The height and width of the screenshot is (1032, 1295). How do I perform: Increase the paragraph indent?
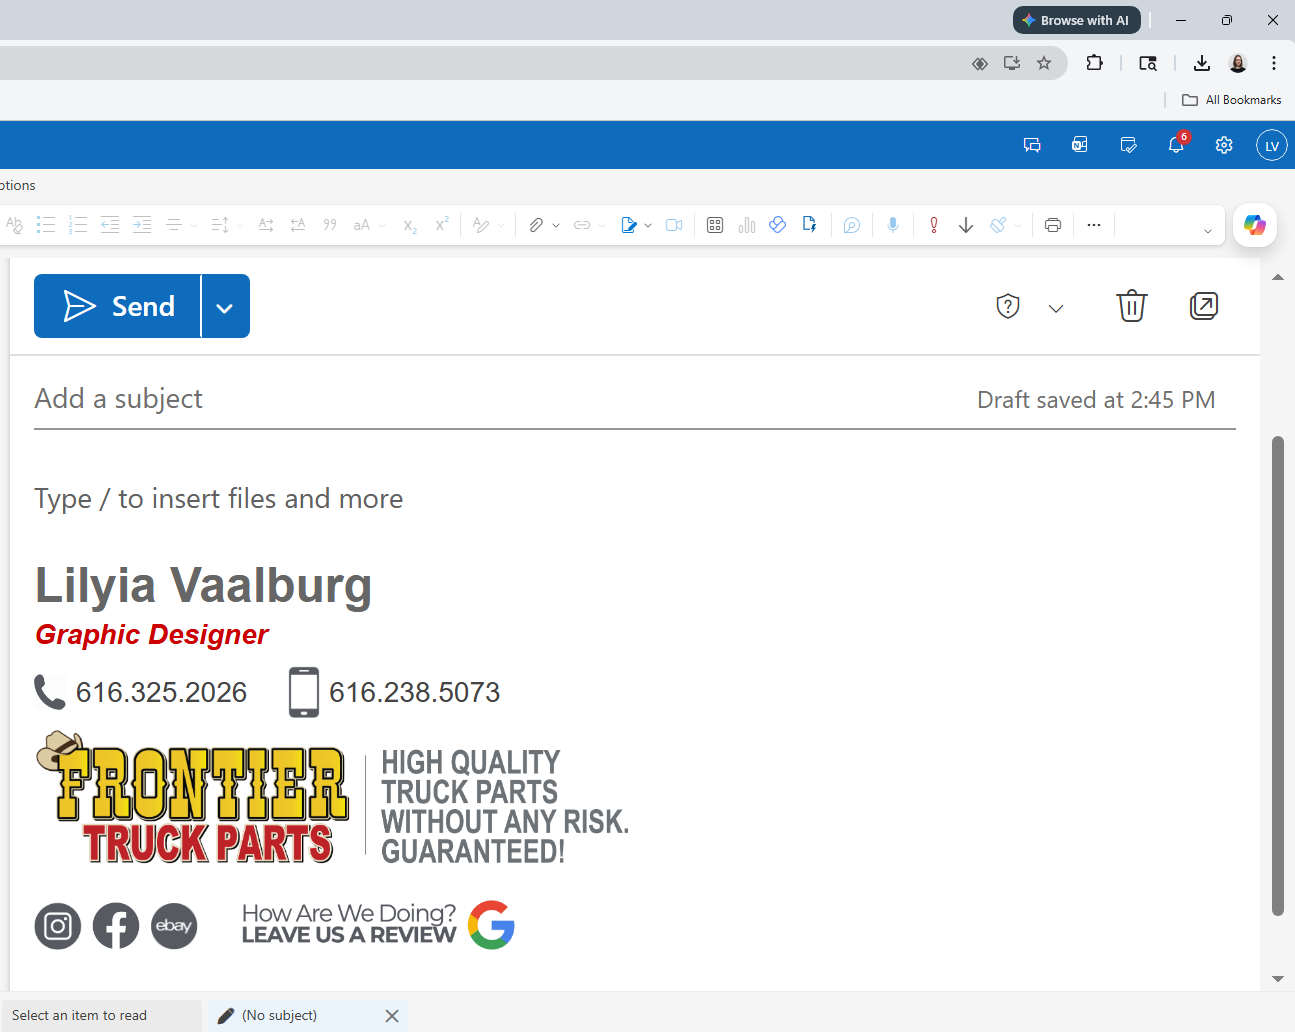(142, 225)
